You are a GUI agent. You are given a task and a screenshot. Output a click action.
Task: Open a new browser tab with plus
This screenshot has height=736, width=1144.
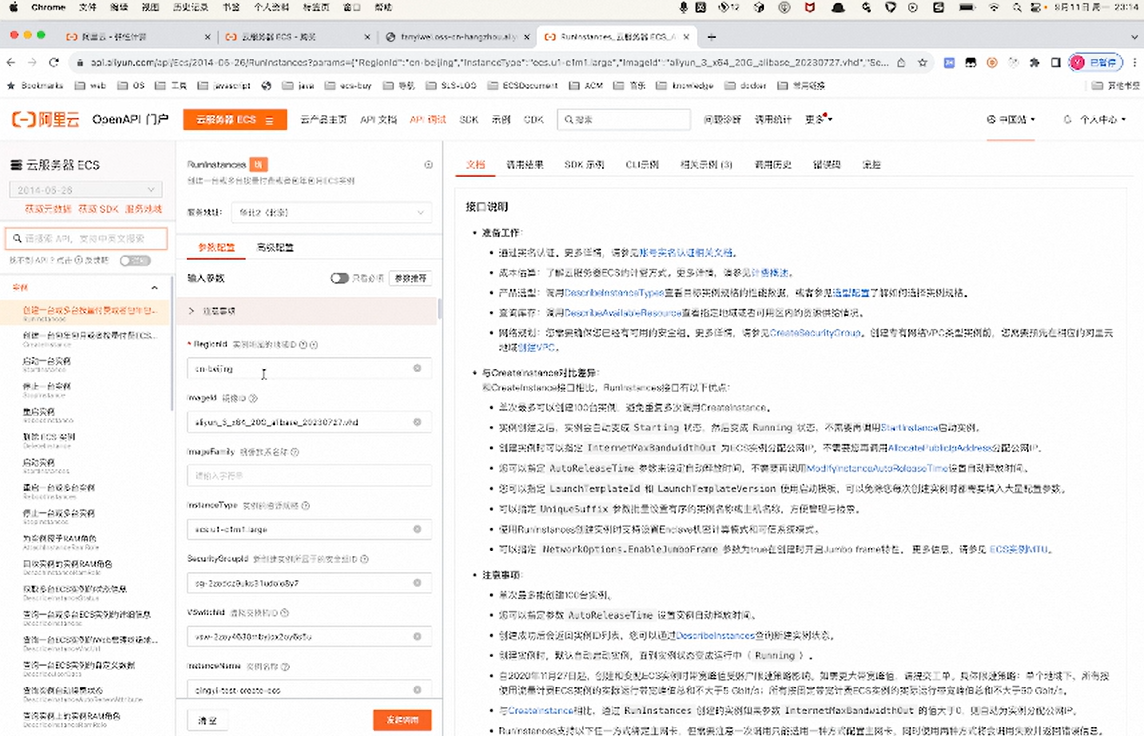point(711,36)
